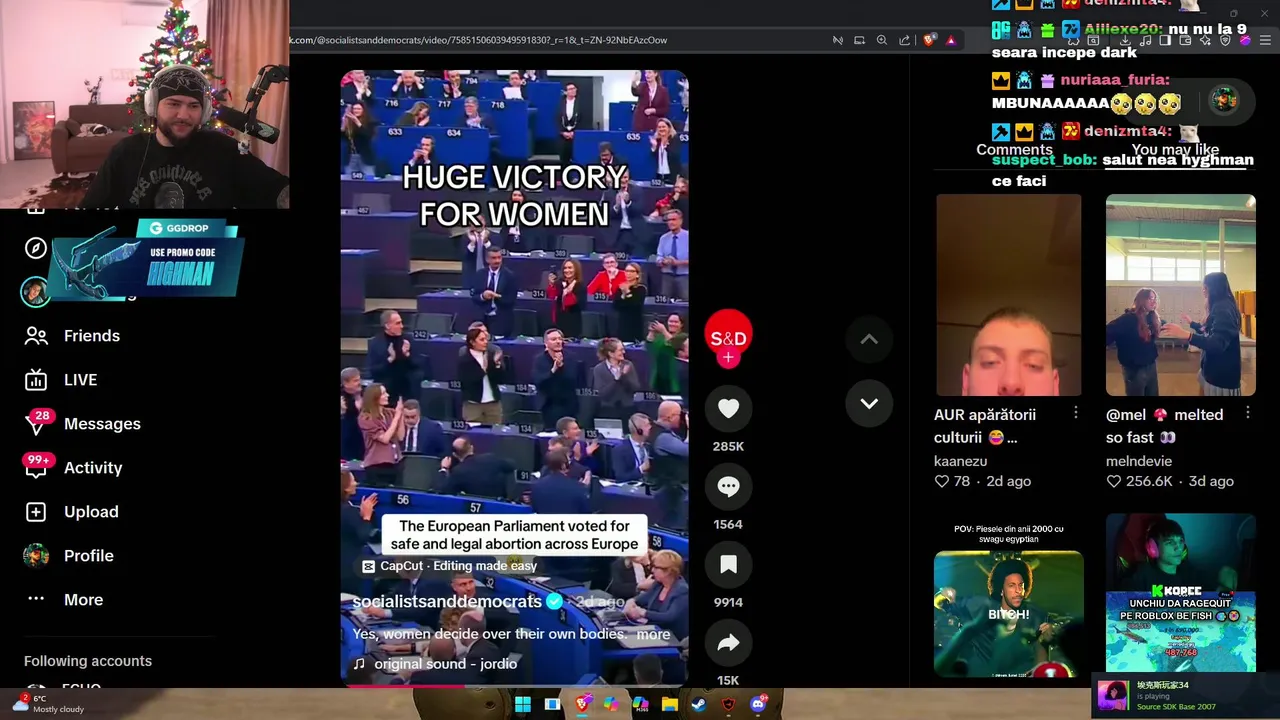Switch to the Comments tab

(1014, 150)
